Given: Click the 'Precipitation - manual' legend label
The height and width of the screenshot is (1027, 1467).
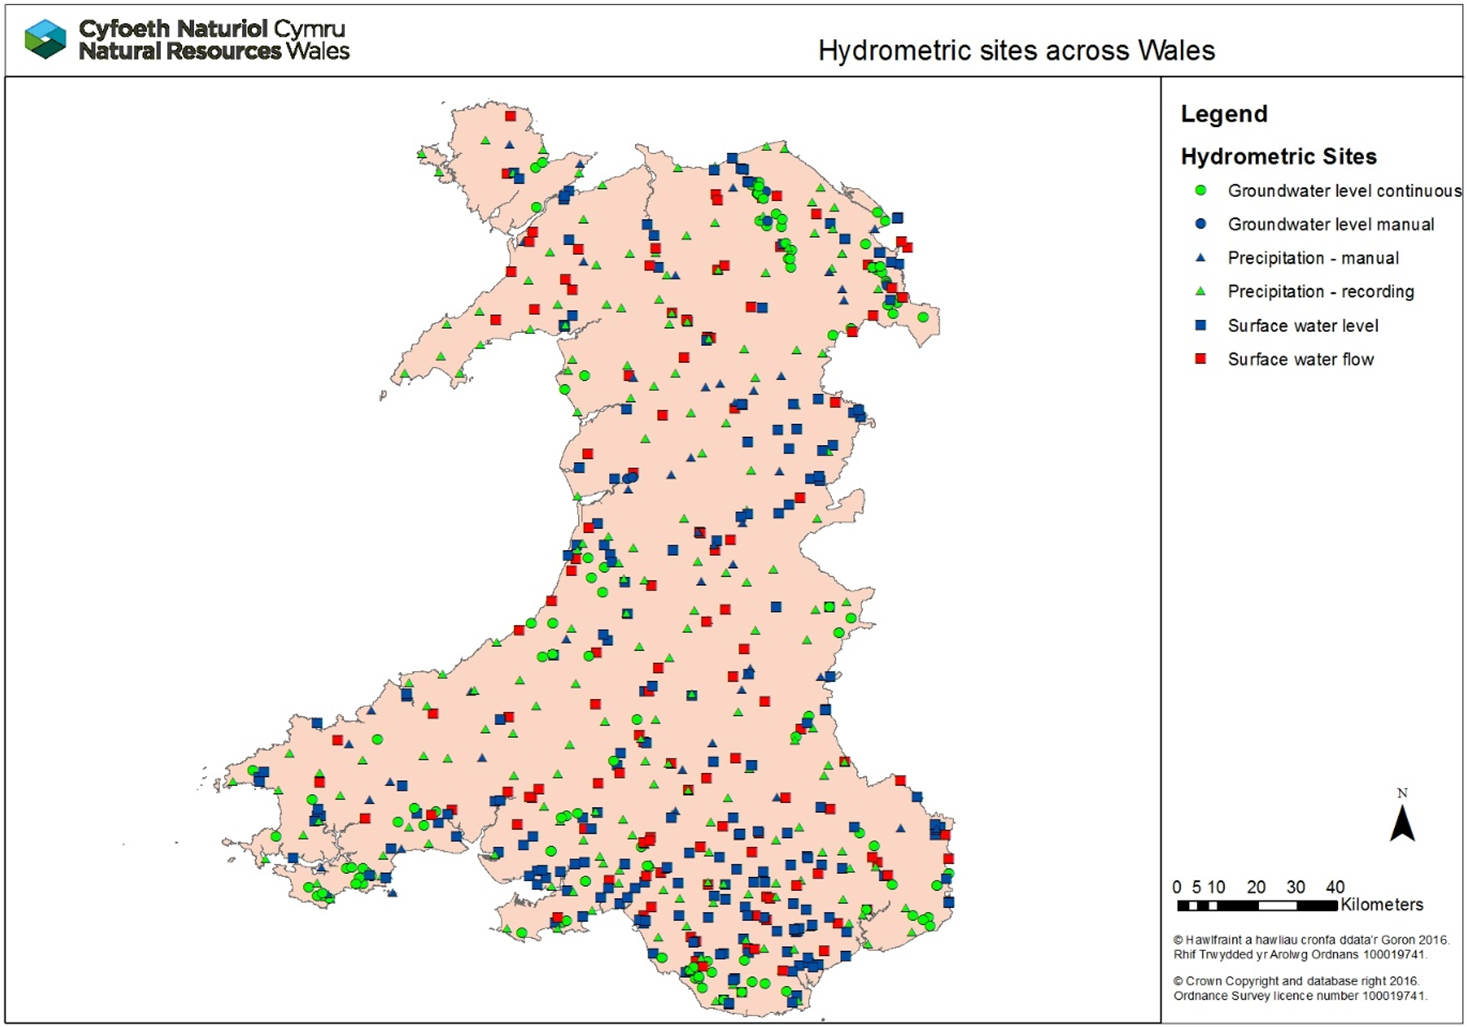Looking at the screenshot, I should (1313, 258).
